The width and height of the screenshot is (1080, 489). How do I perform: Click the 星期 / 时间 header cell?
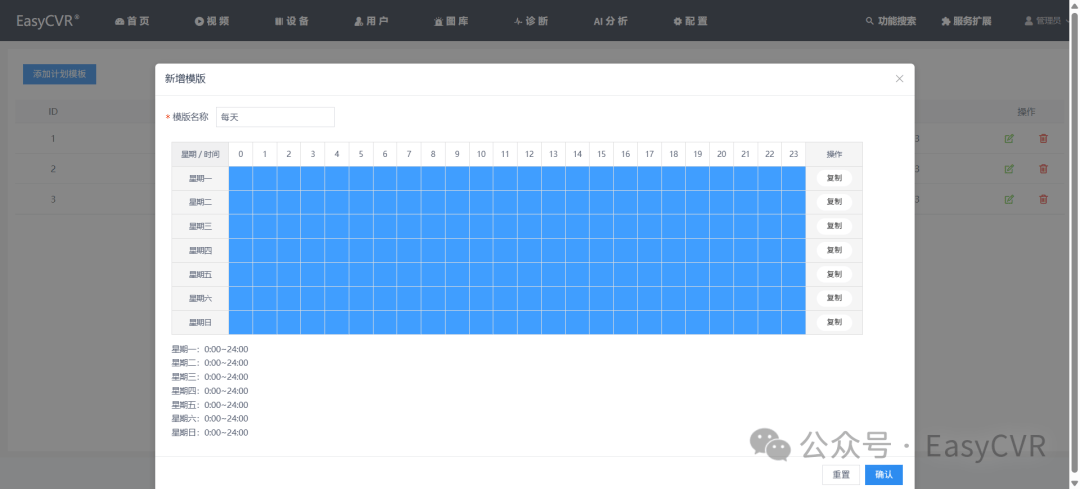(200, 154)
